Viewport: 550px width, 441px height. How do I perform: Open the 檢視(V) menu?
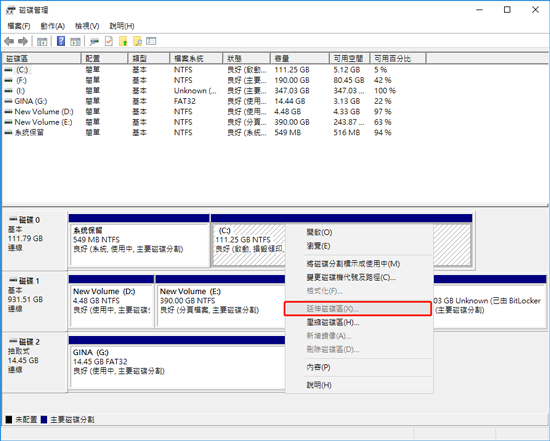point(87,26)
